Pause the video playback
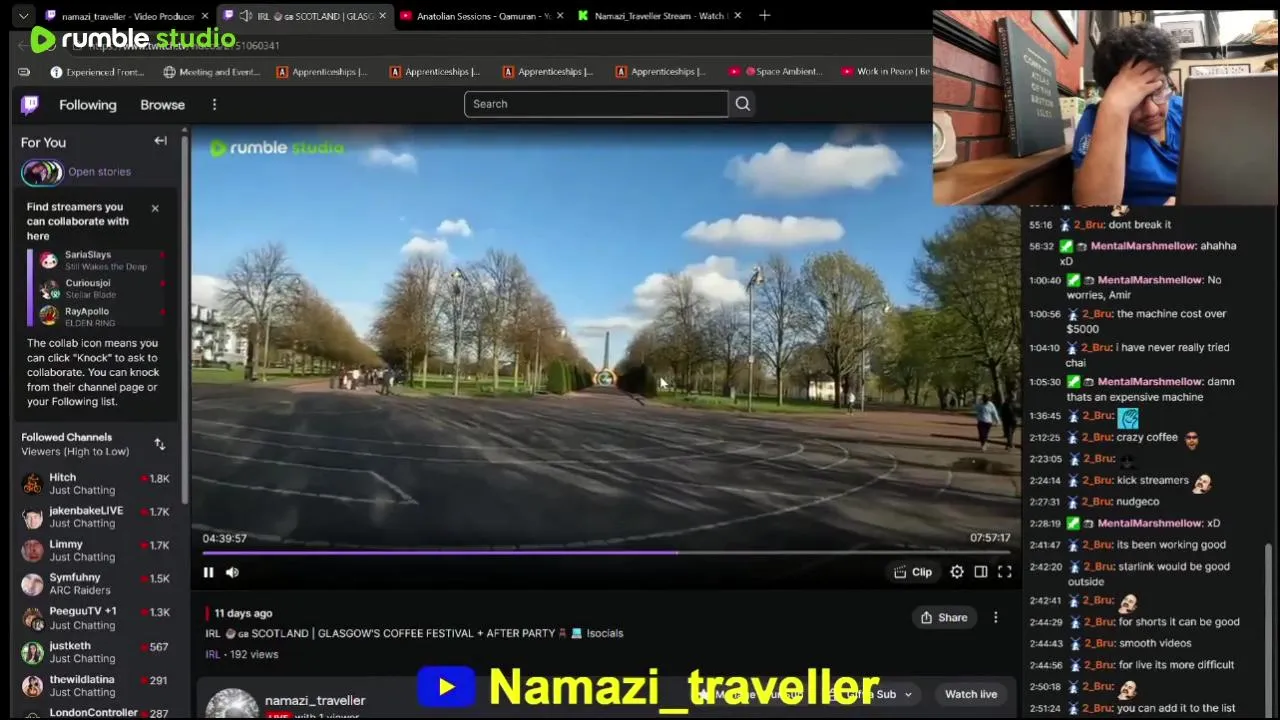Screen dimensions: 1280x720 208,572
